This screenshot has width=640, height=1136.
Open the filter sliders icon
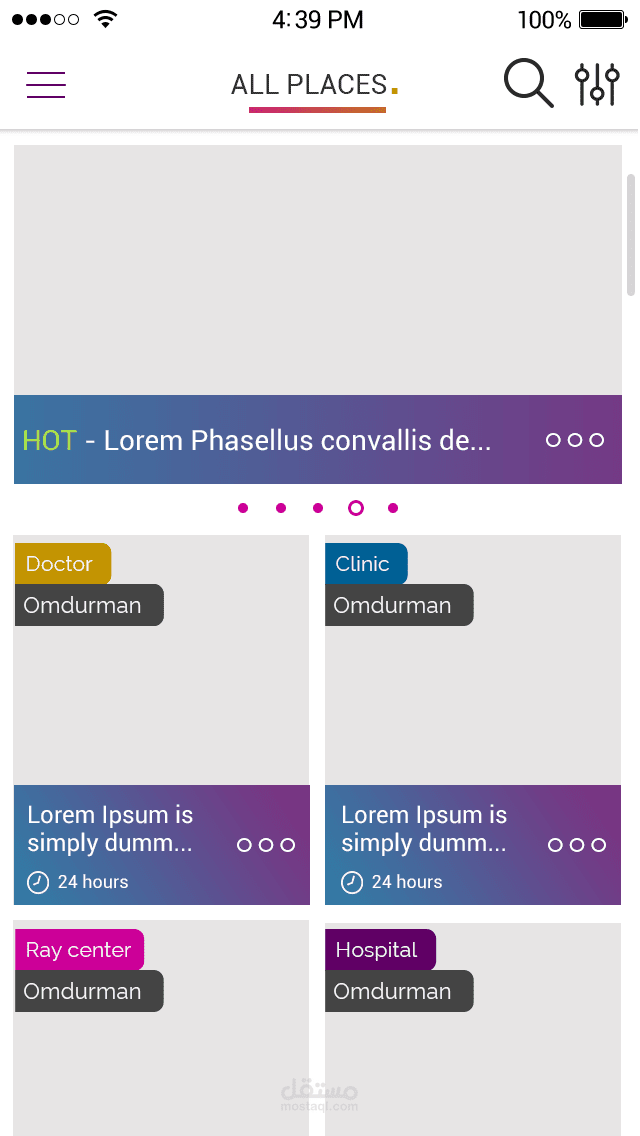(x=597, y=84)
